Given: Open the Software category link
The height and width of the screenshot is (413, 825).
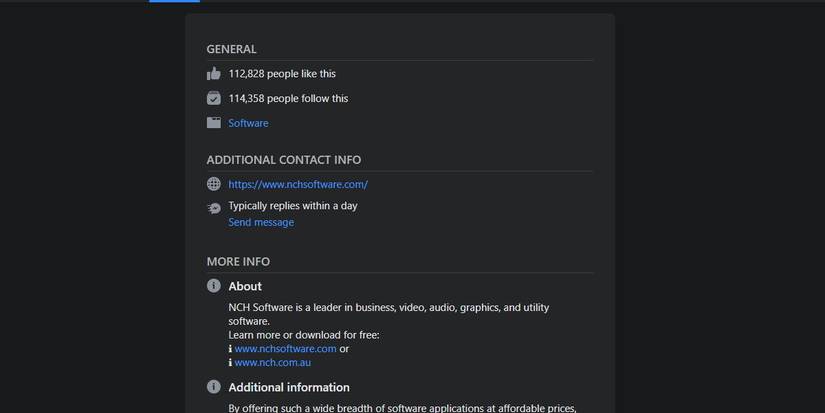Looking at the screenshot, I should tap(248, 123).
